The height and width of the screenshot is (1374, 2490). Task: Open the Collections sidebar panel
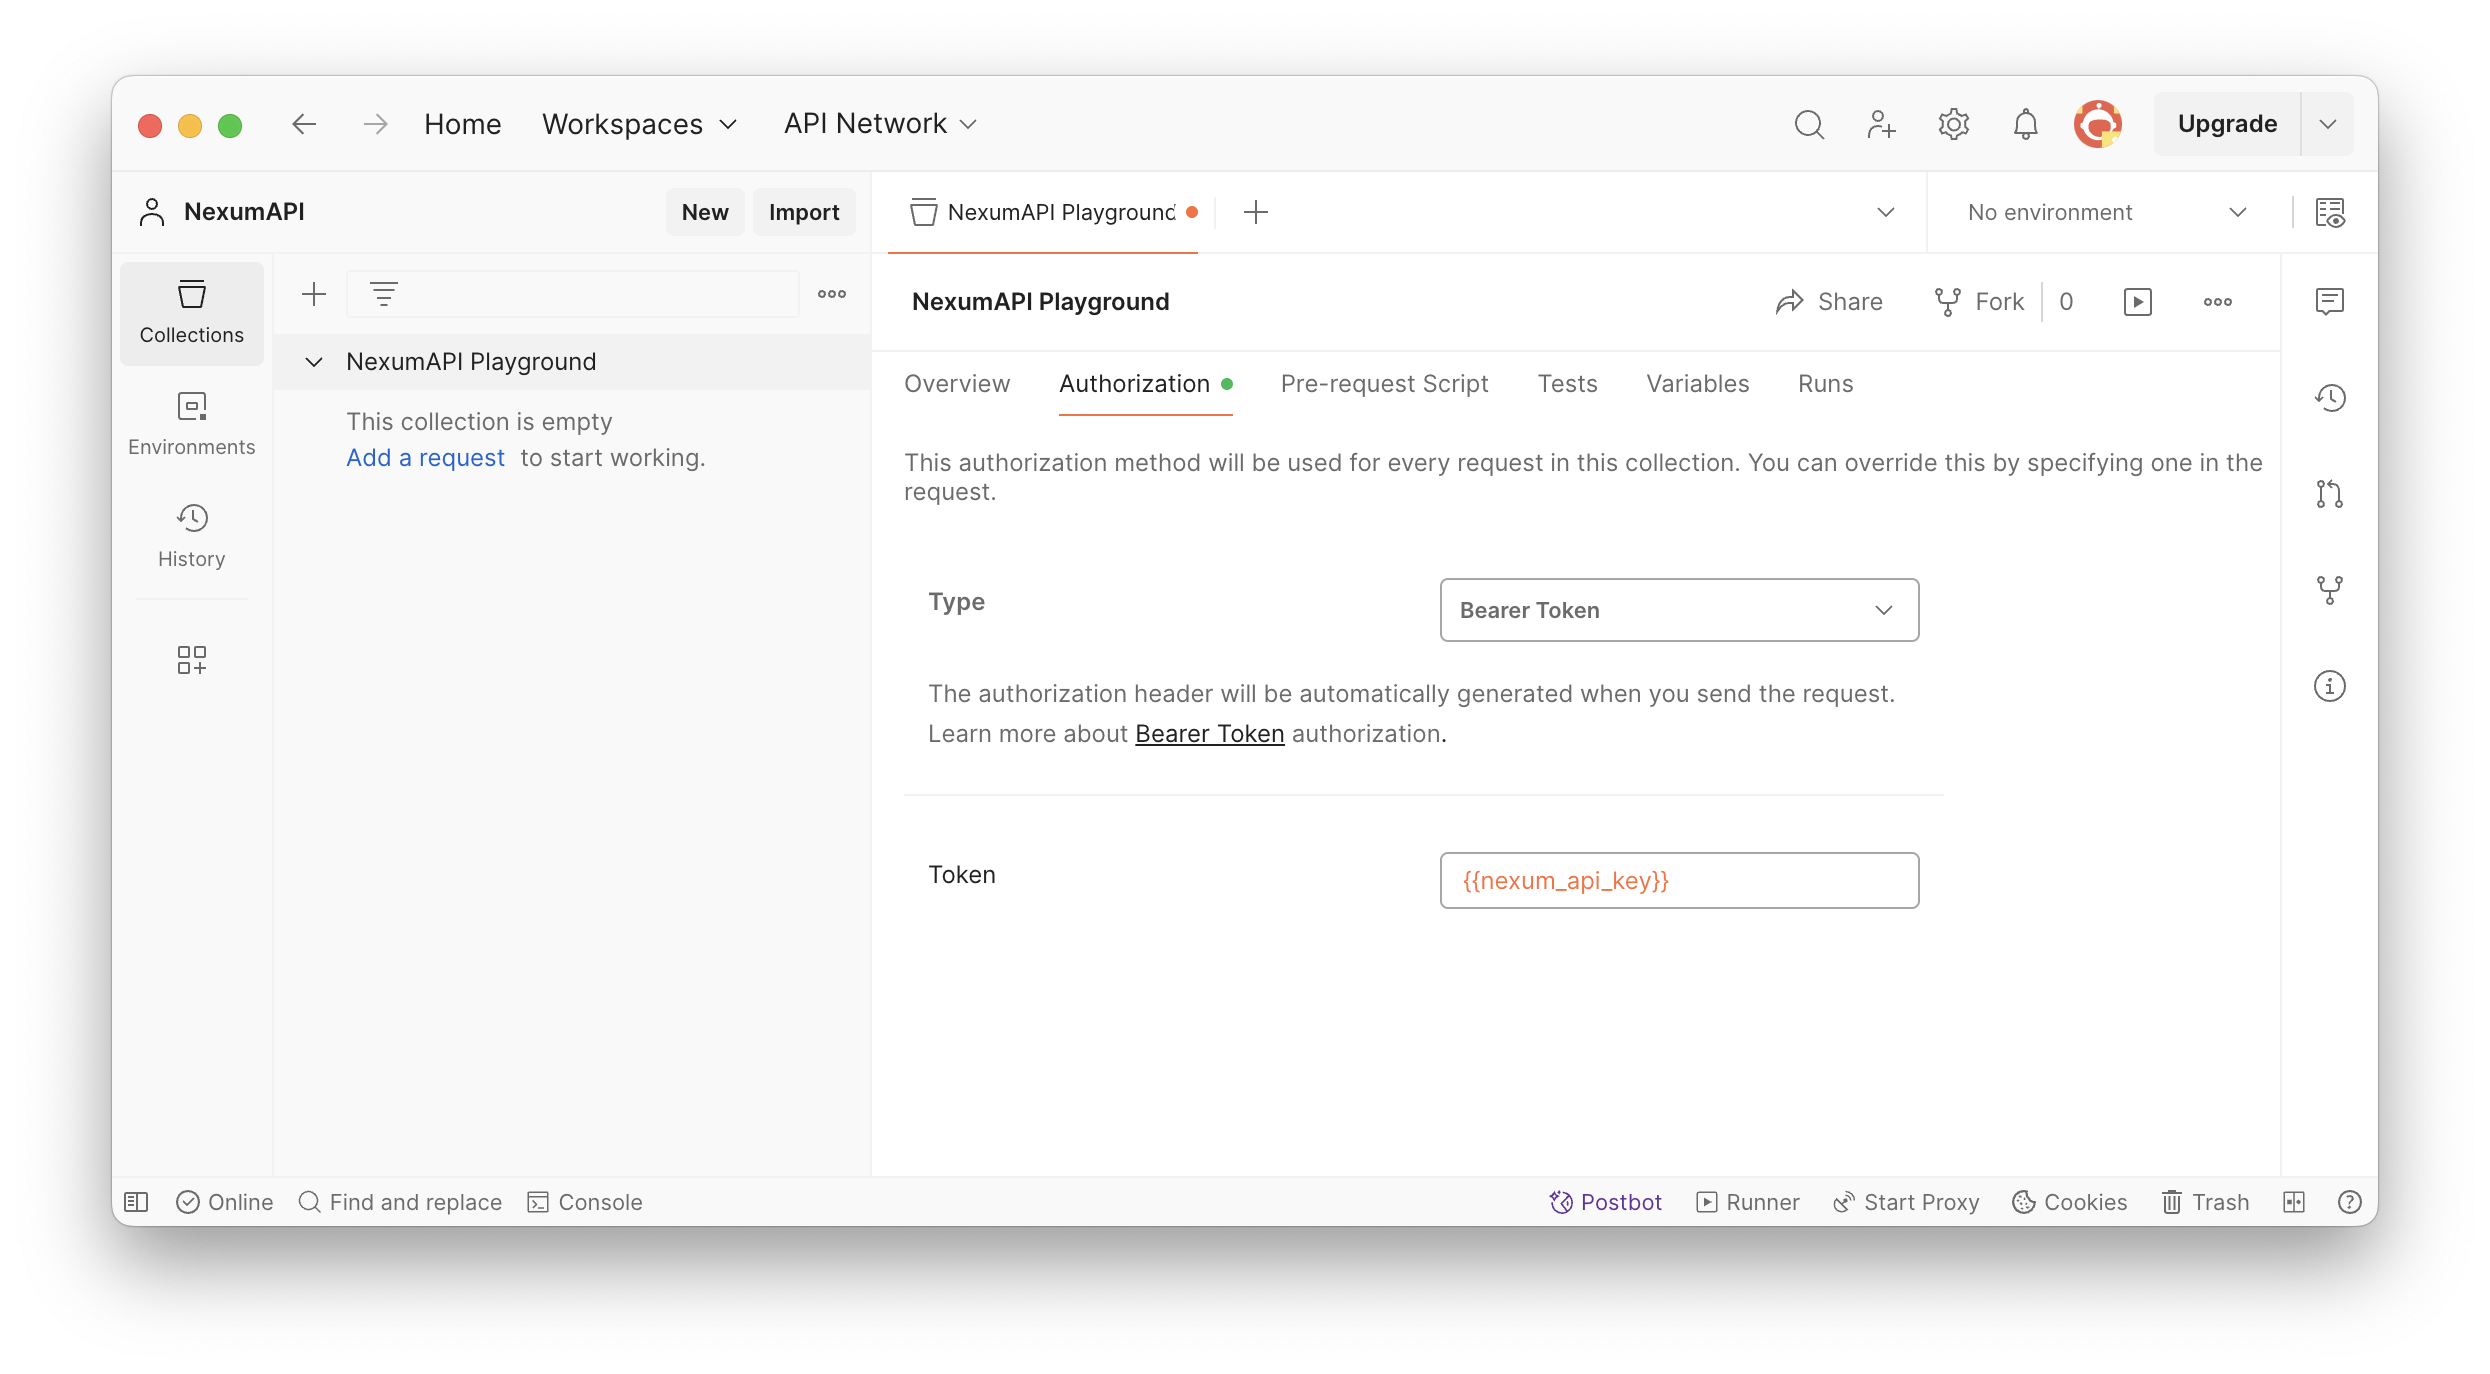point(191,313)
